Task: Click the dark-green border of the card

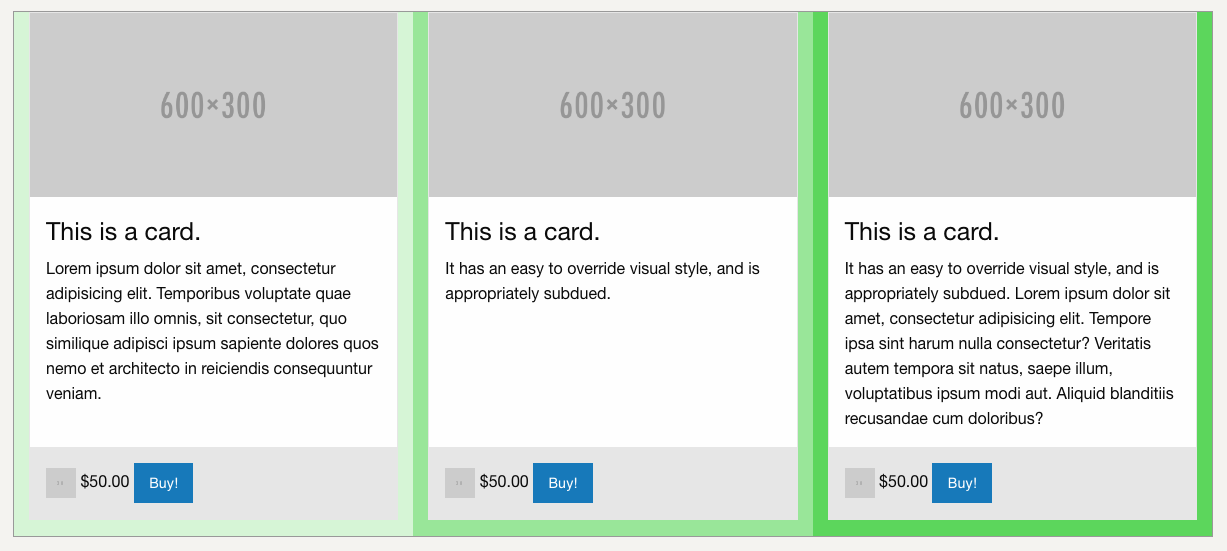Action: point(1204,274)
